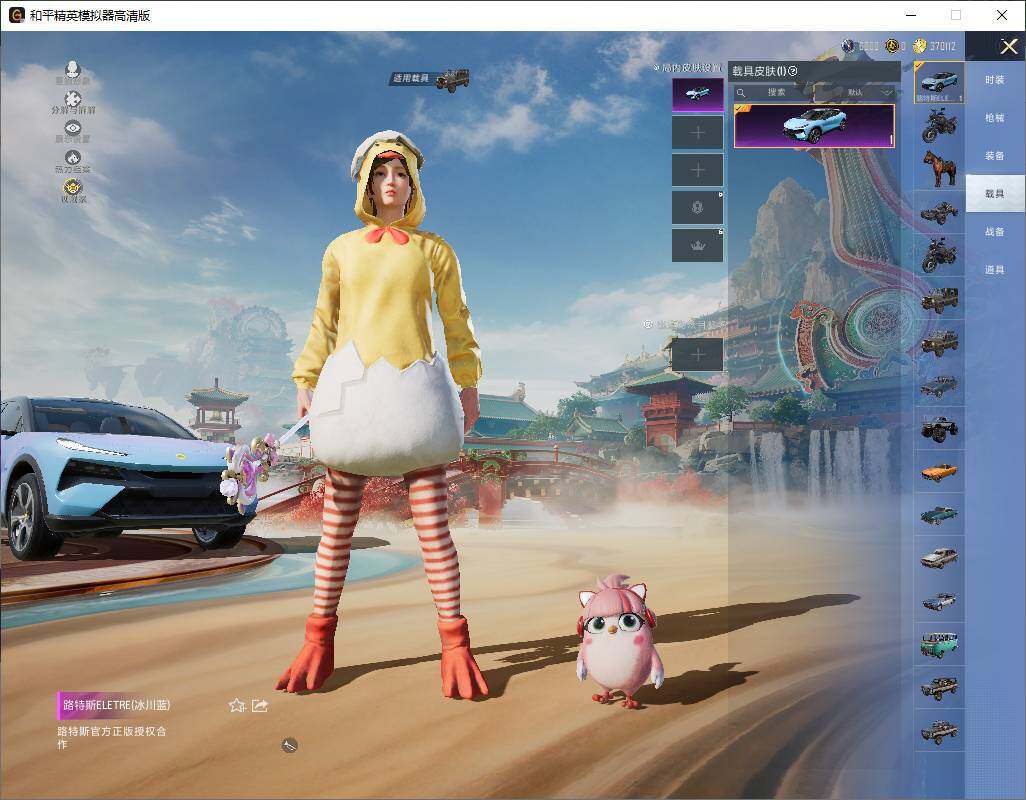Open the 默认 sort dropdown
This screenshot has width=1026, height=800.
point(860,92)
